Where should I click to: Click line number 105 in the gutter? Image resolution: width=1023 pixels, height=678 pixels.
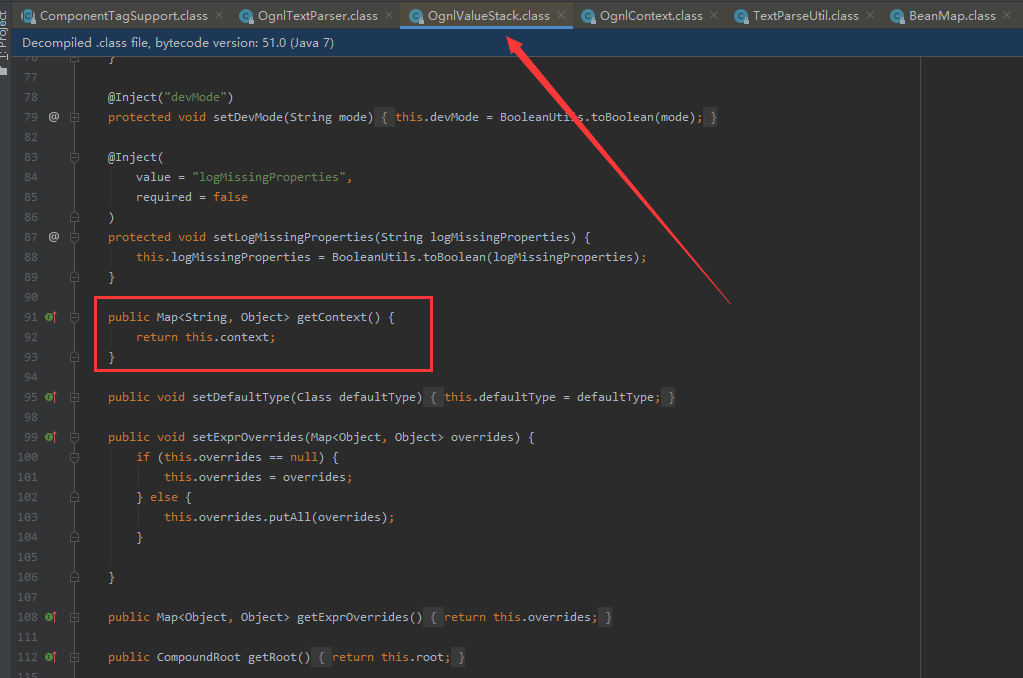27,557
